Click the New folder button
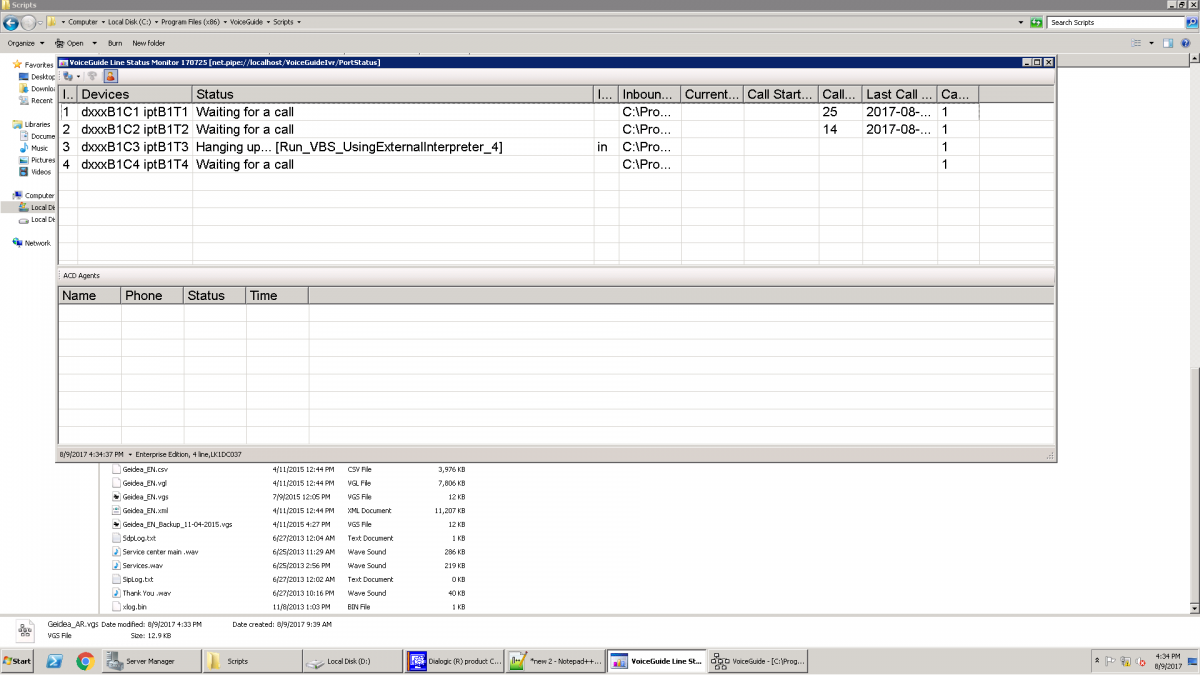1200x675 pixels. (149, 43)
